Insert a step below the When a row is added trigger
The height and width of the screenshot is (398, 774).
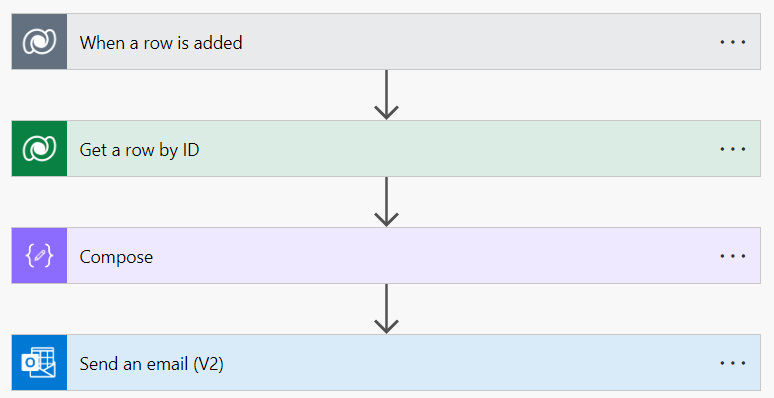point(387,95)
